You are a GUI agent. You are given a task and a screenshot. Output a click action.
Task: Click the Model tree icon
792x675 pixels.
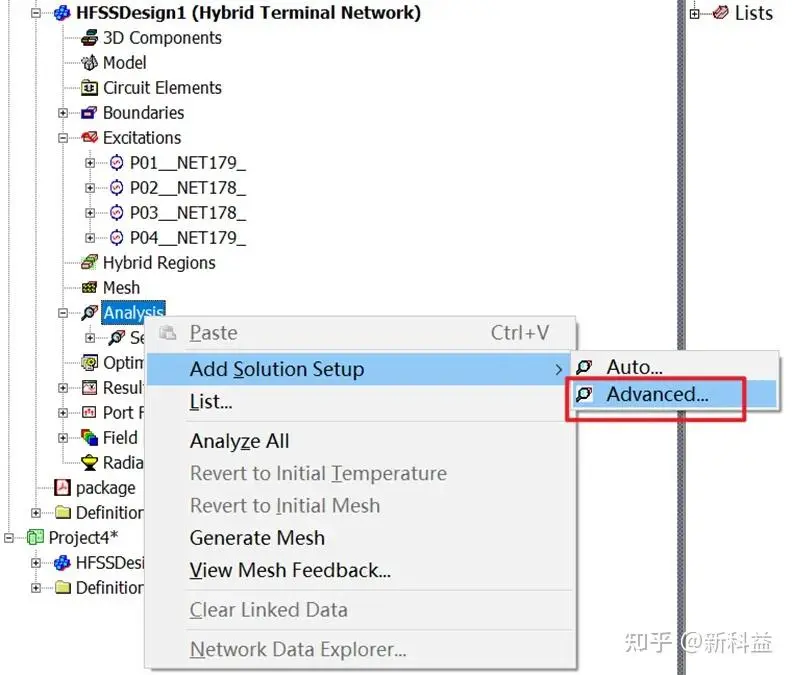click(x=89, y=63)
